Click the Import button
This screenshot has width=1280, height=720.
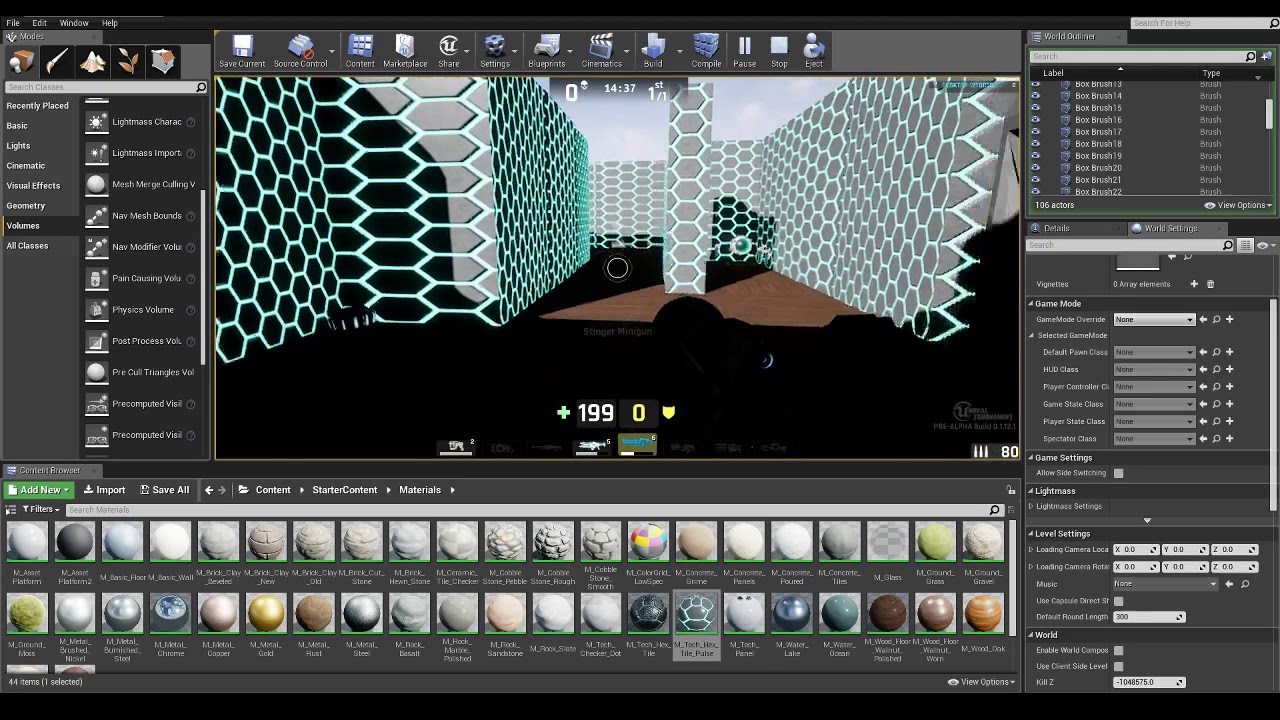[x=104, y=490]
